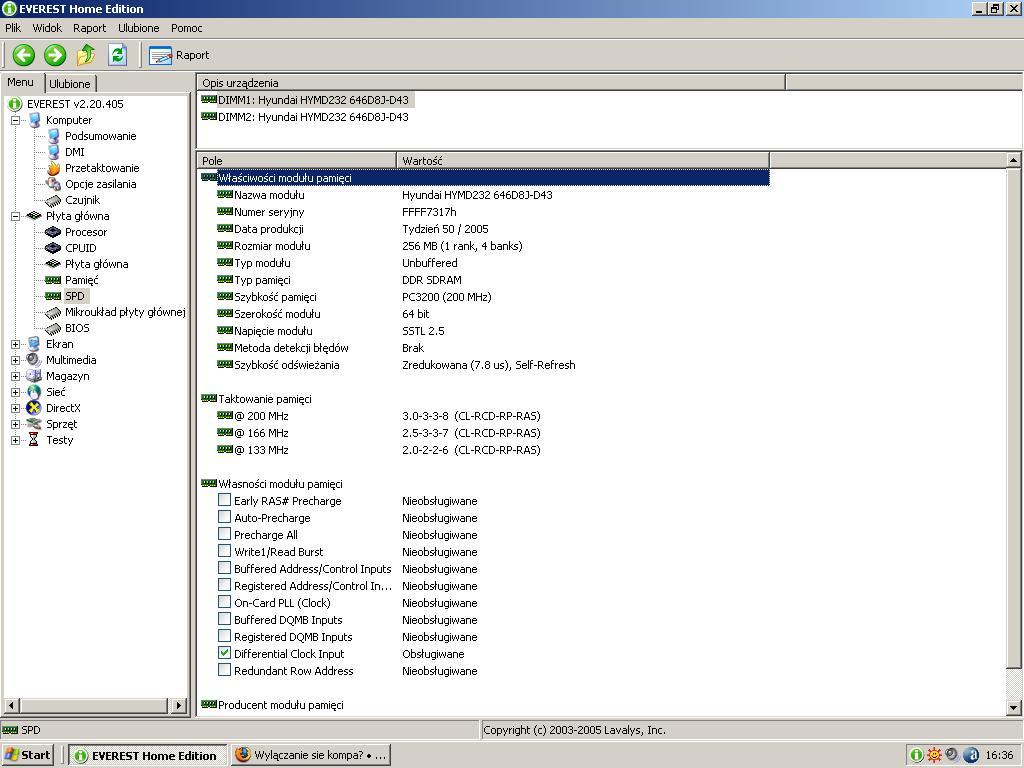Click the green Back arrow toolbar icon

pos(24,55)
